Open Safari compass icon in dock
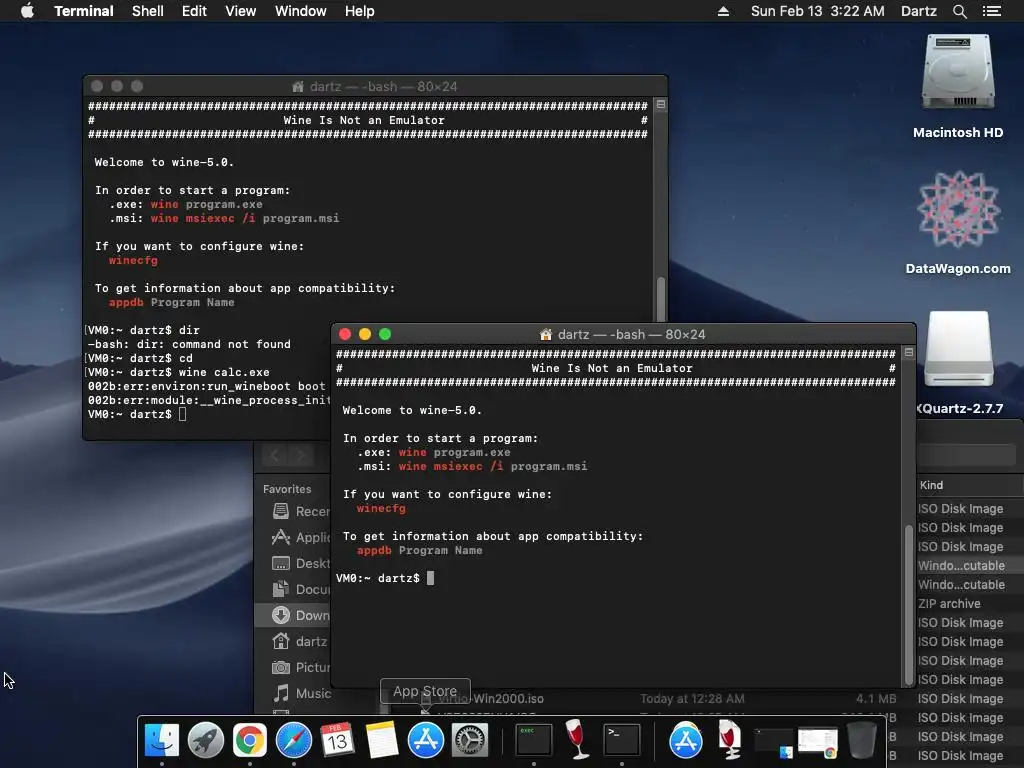 pos(294,740)
